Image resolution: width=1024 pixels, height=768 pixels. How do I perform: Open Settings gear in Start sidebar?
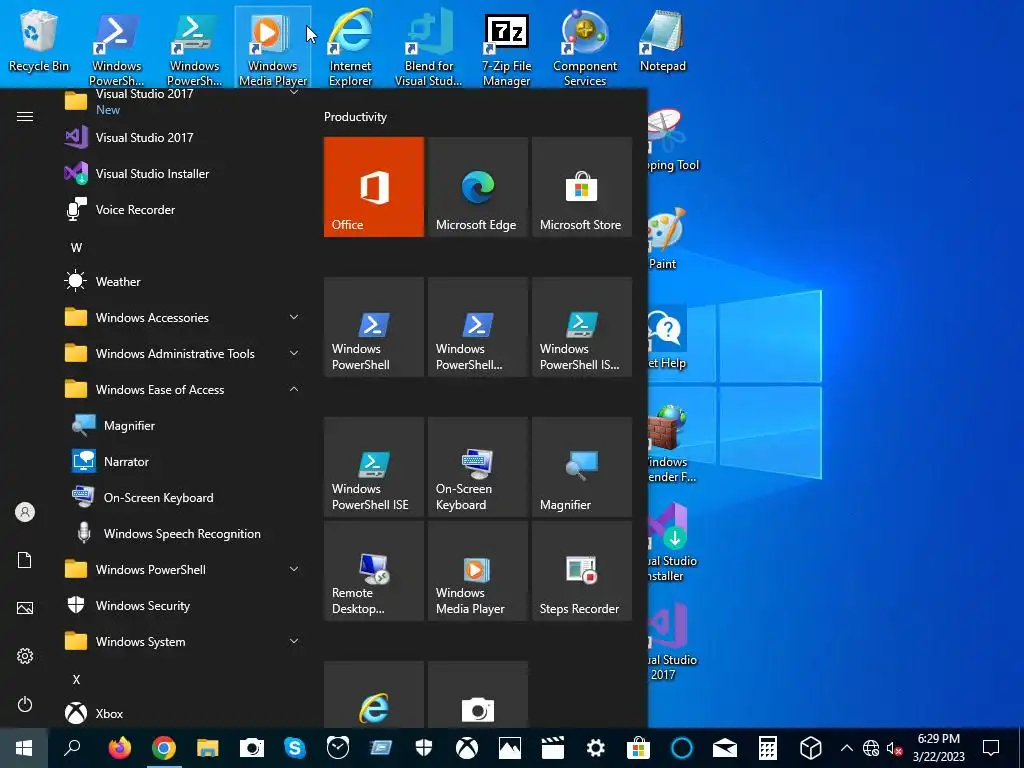(25, 656)
